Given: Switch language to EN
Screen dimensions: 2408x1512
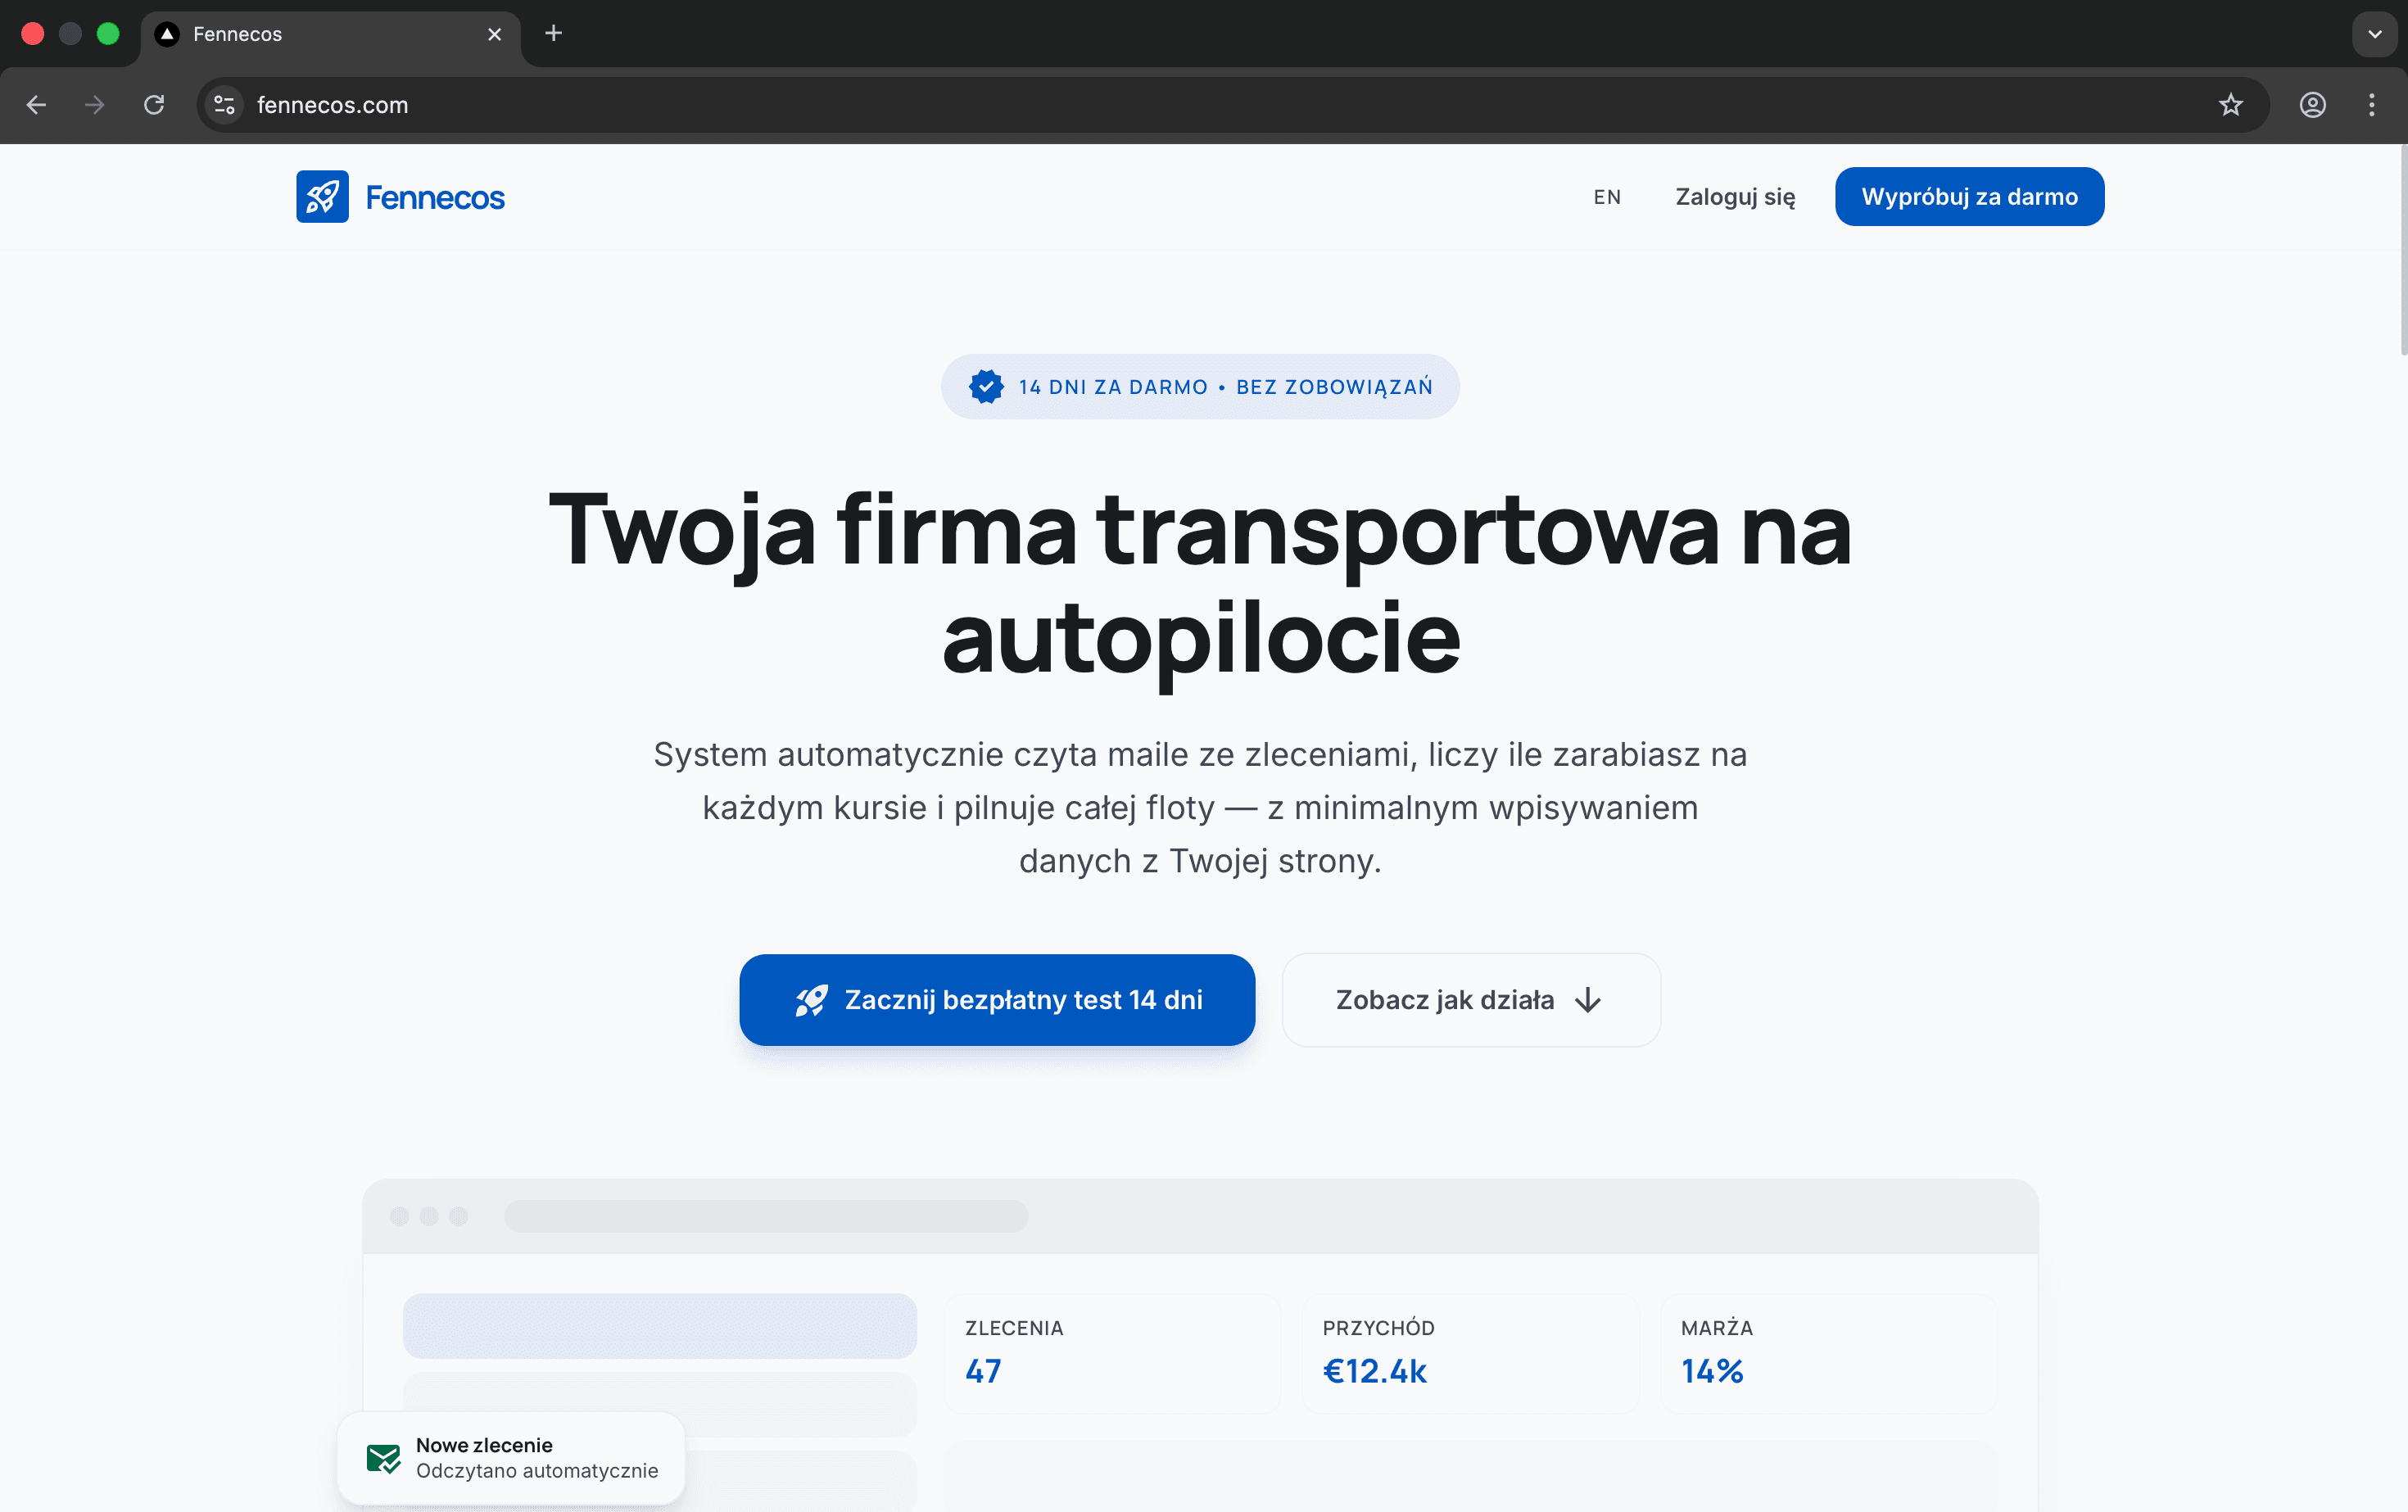Looking at the screenshot, I should pyautogui.click(x=1607, y=197).
